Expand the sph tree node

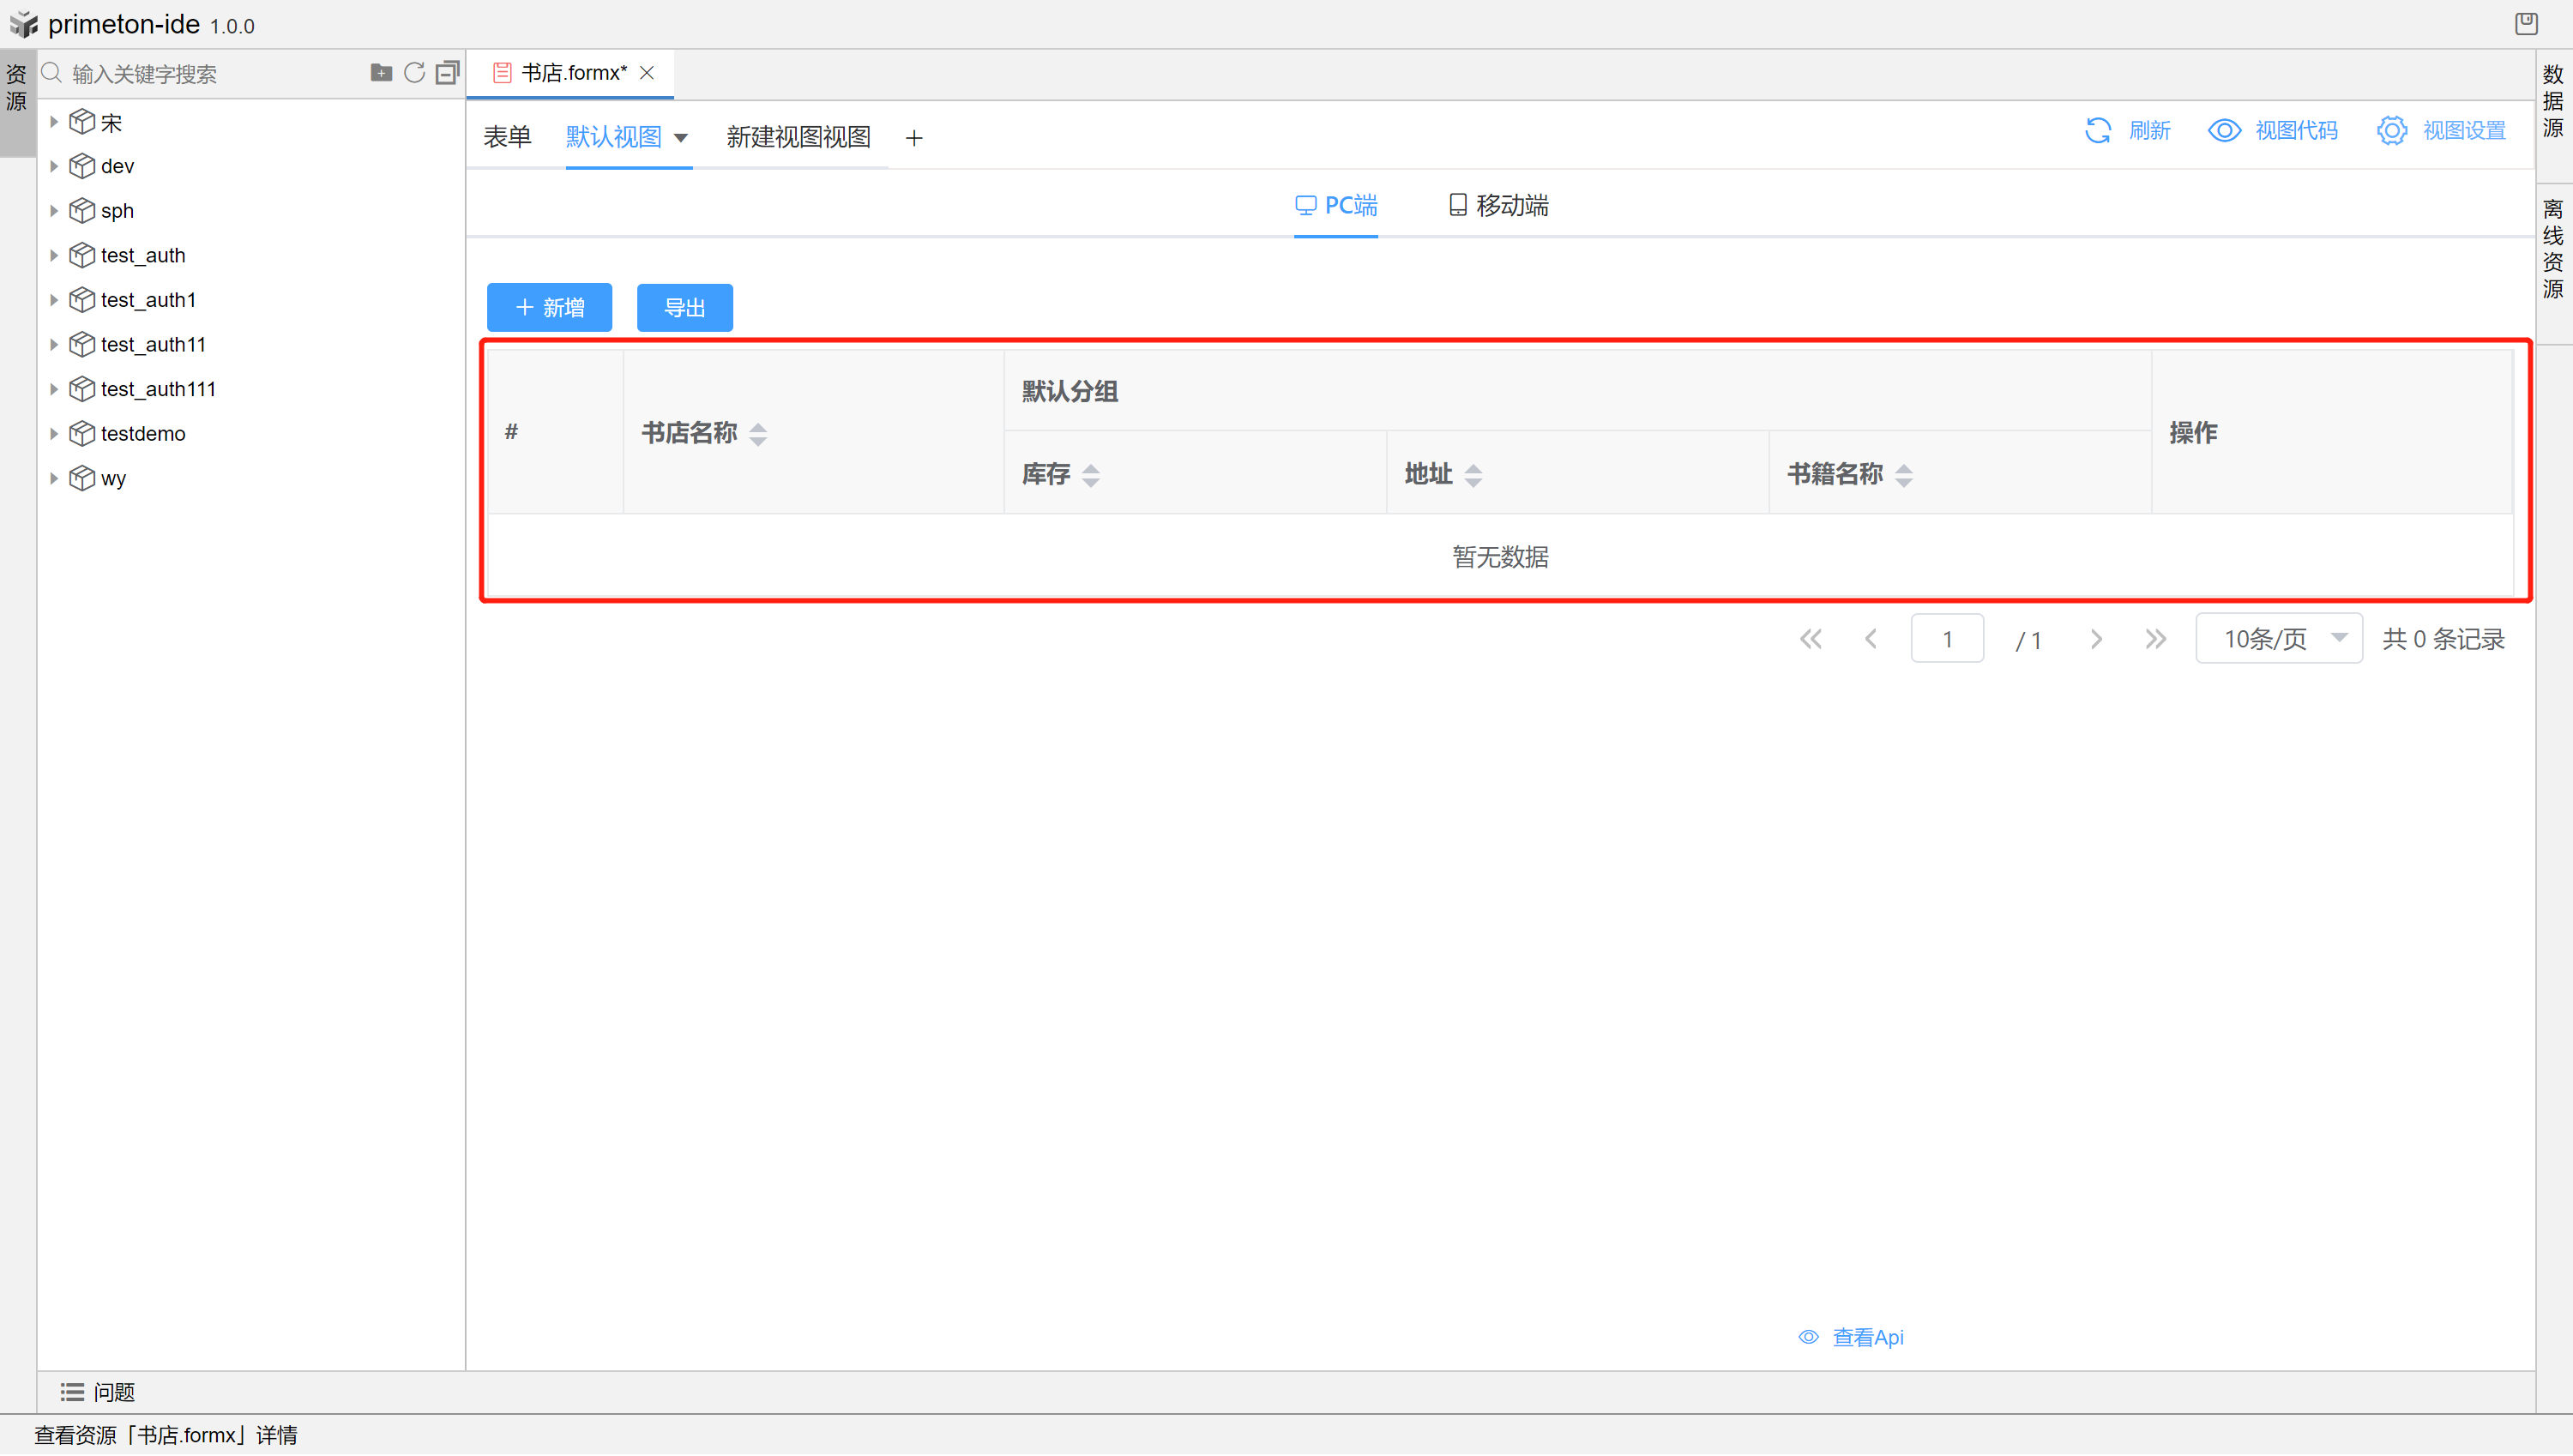pyautogui.click(x=53, y=211)
